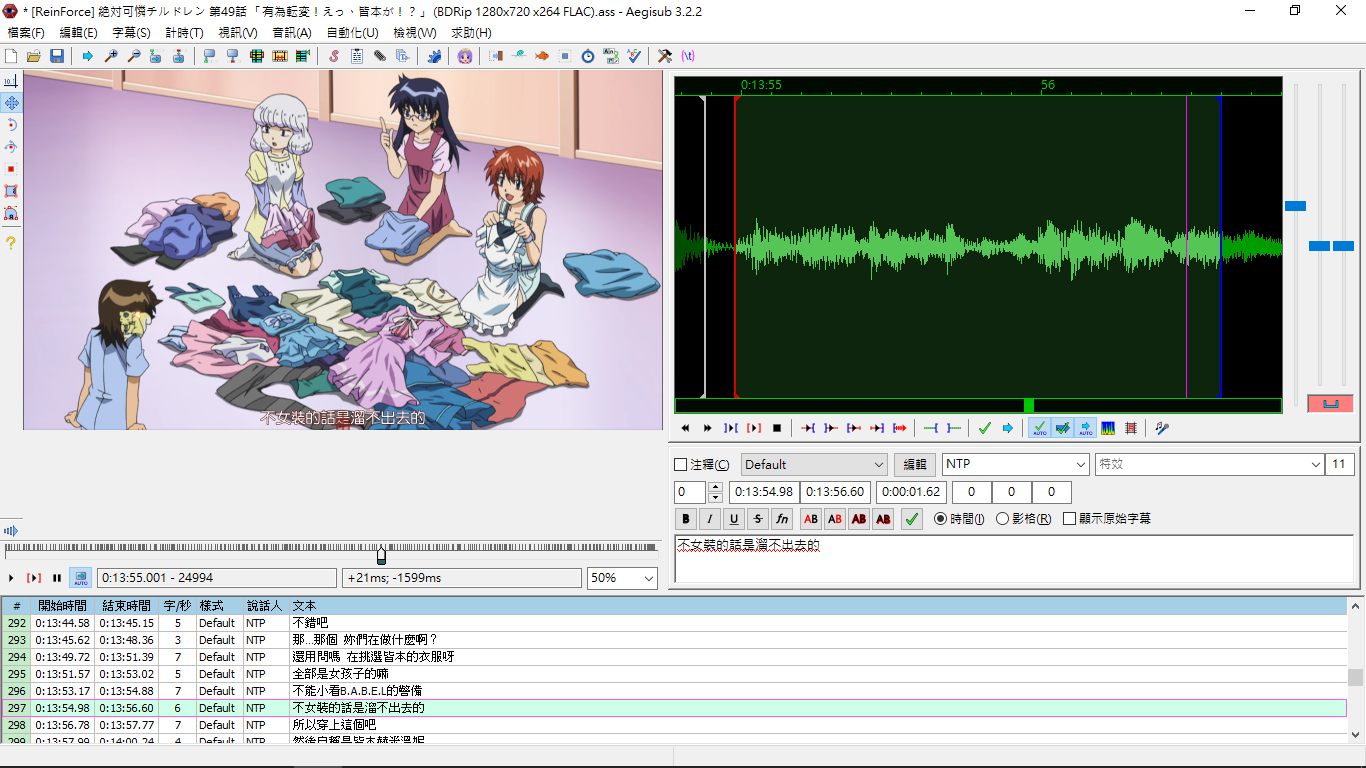Commit audio changes with green checkmark
The width and height of the screenshot is (1366, 768).
click(x=985, y=428)
